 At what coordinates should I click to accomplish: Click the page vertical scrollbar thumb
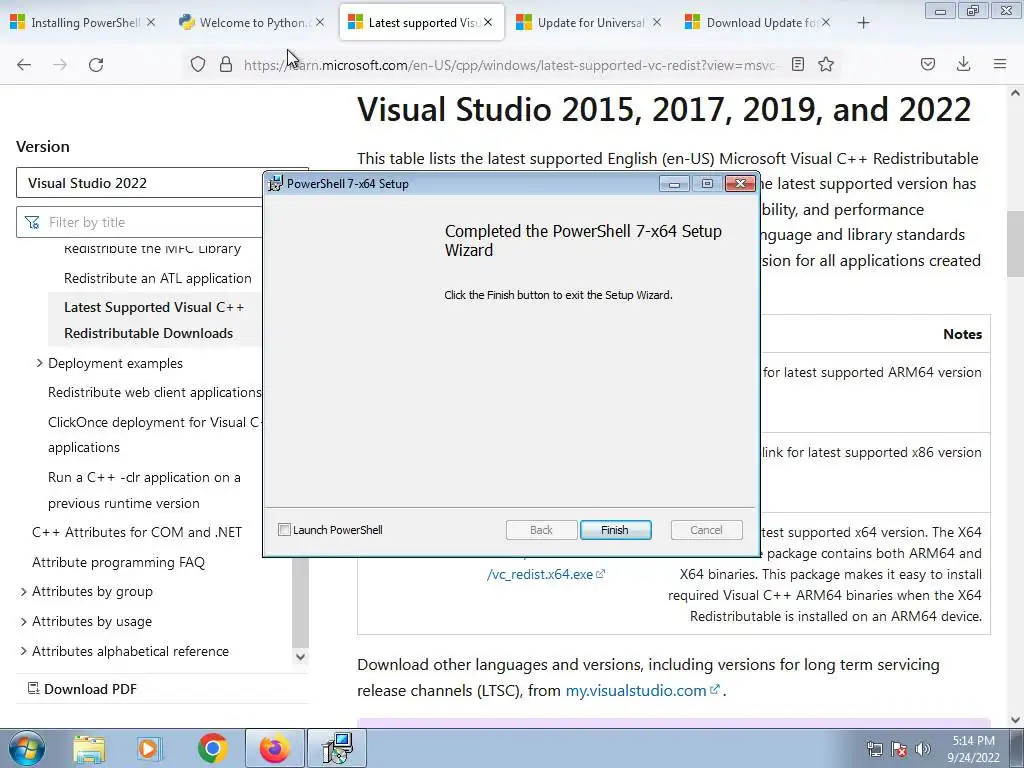pos(1015,243)
